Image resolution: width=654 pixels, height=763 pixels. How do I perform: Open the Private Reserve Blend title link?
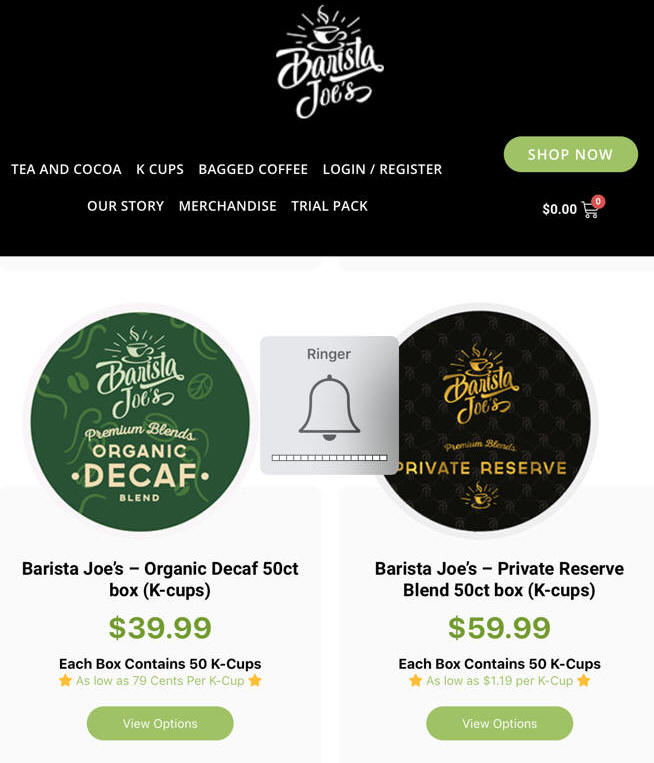(x=499, y=579)
